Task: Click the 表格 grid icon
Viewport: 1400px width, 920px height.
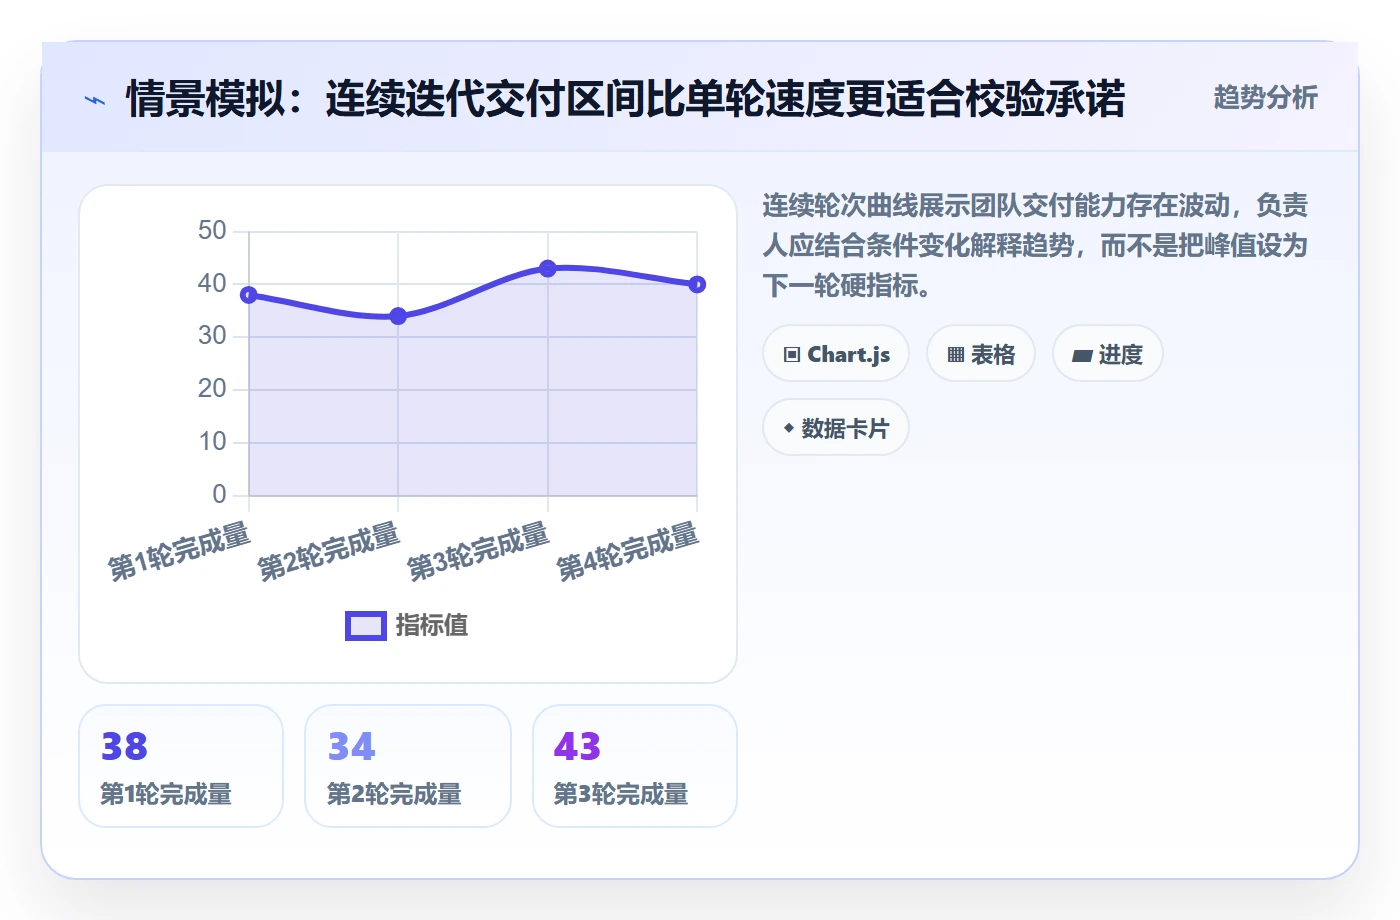Action: [x=956, y=355]
